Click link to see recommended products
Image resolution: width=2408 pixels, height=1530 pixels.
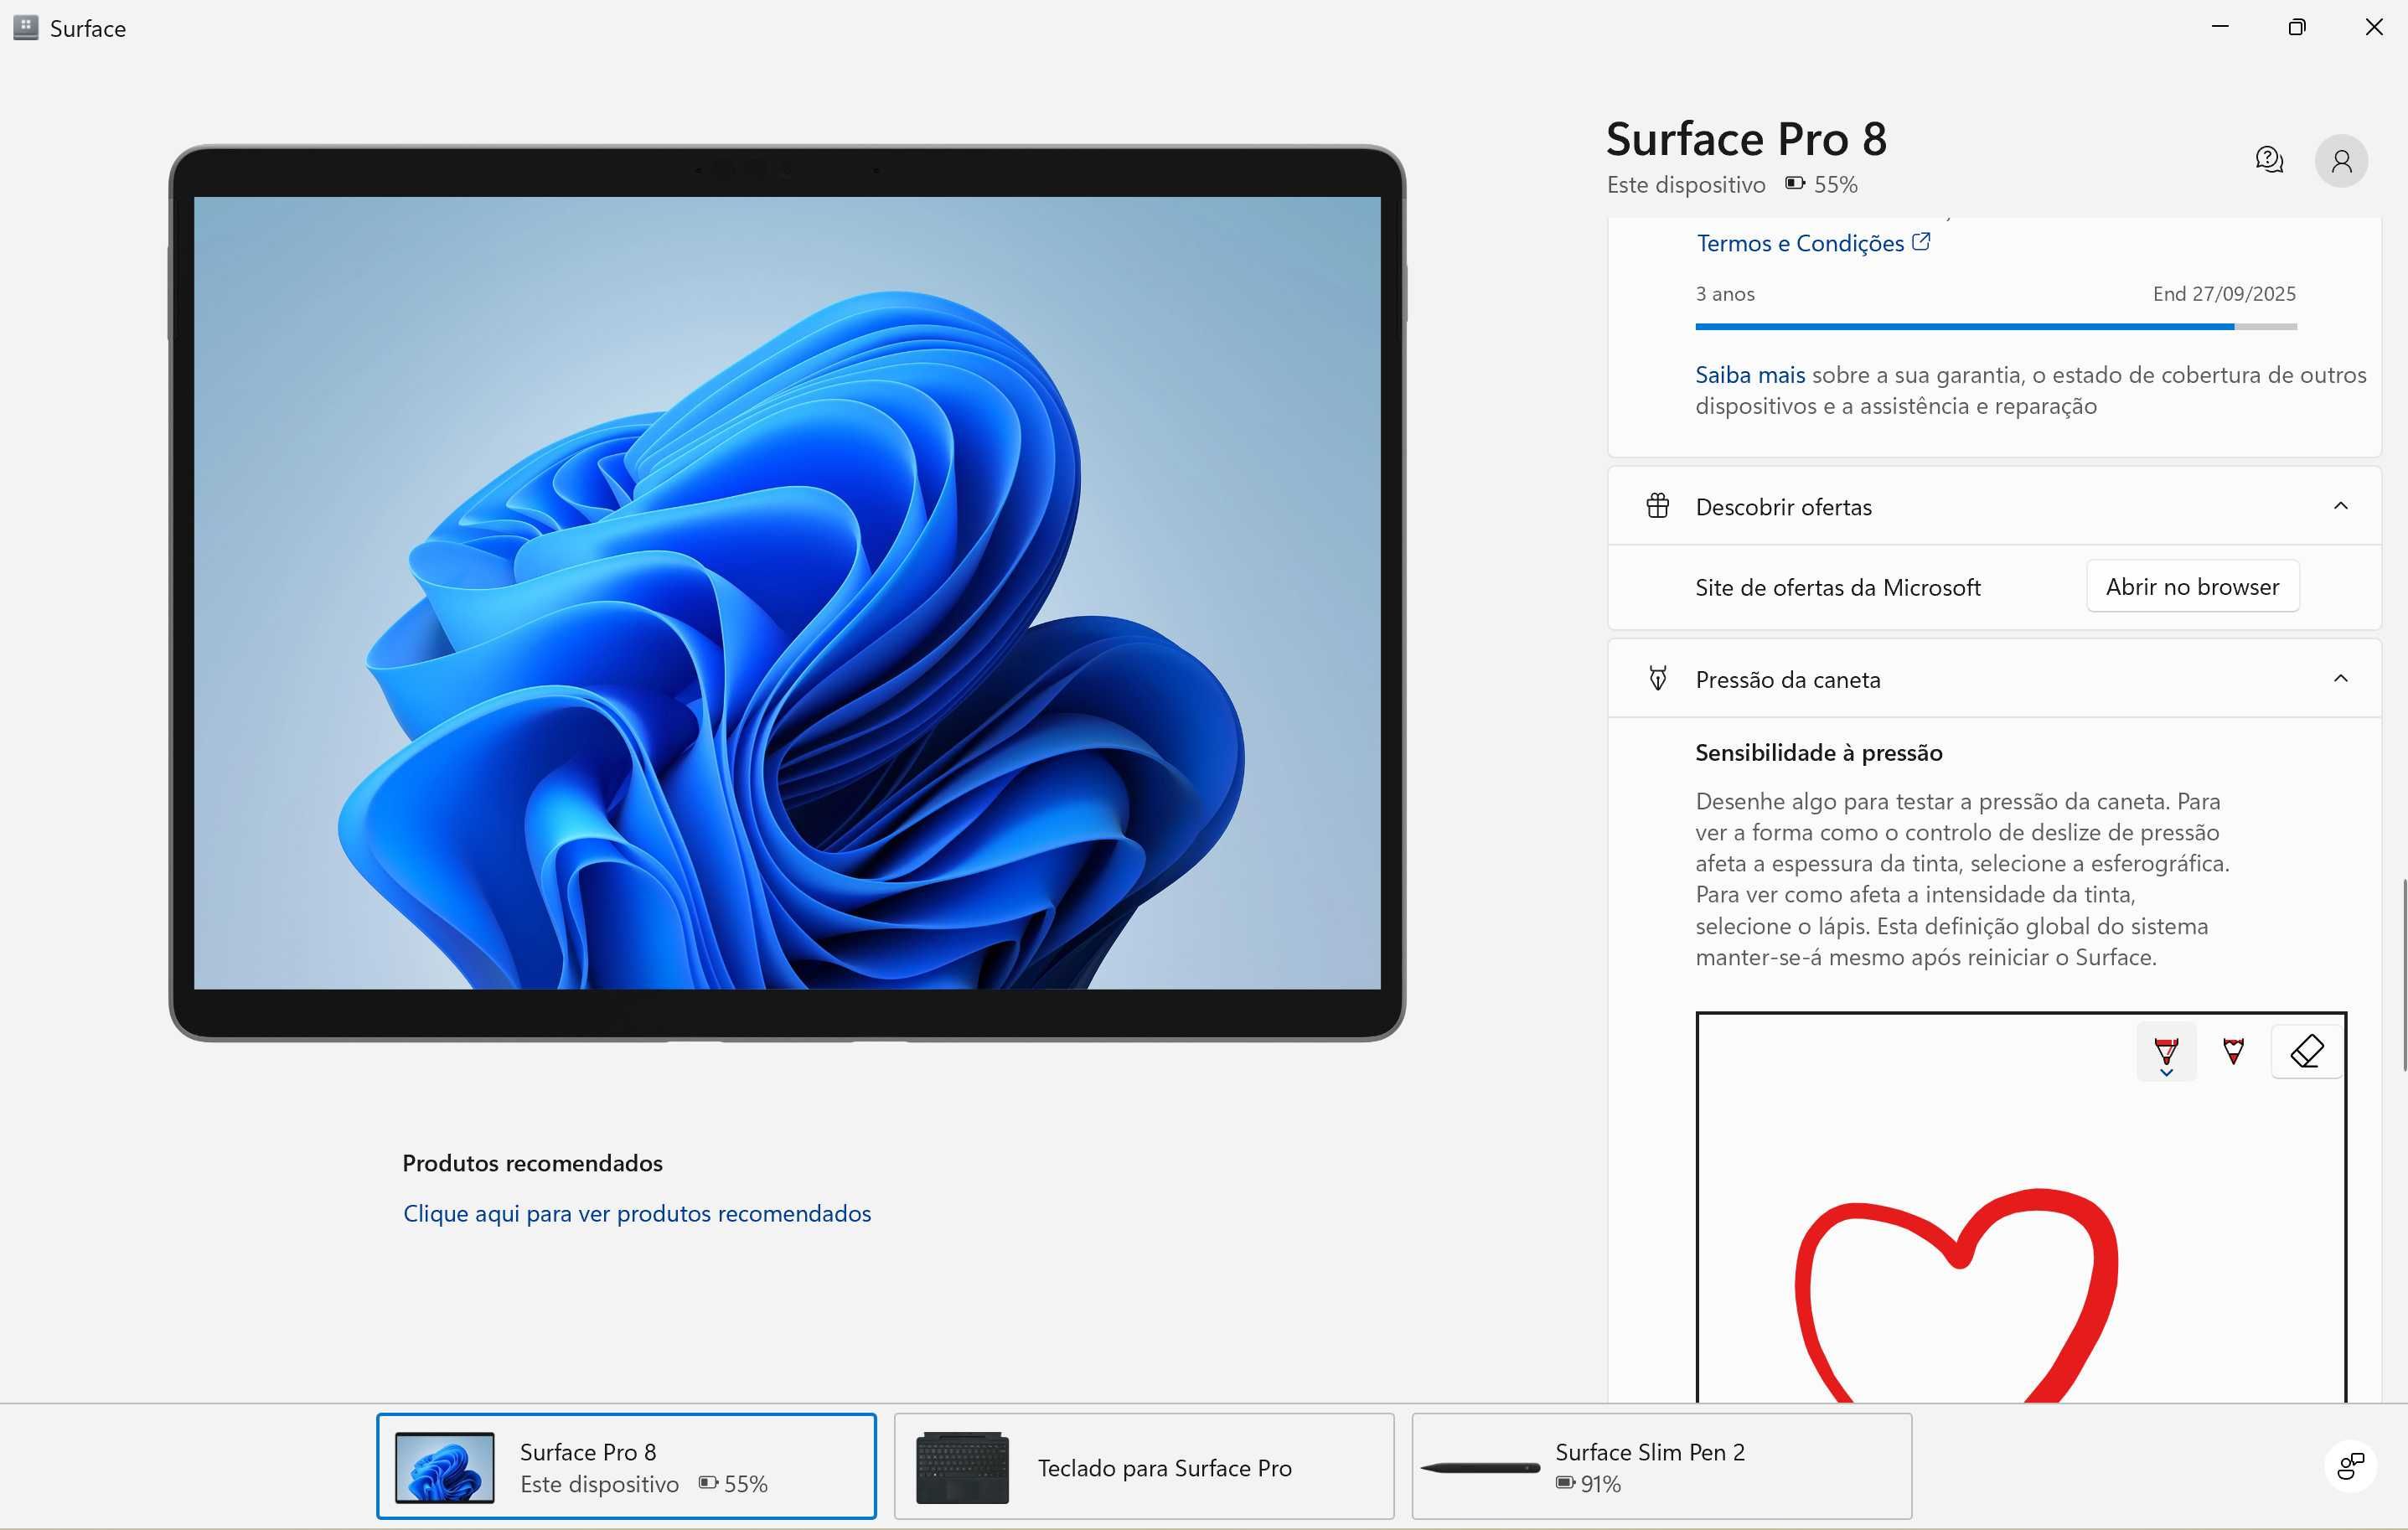(x=637, y=1213)
